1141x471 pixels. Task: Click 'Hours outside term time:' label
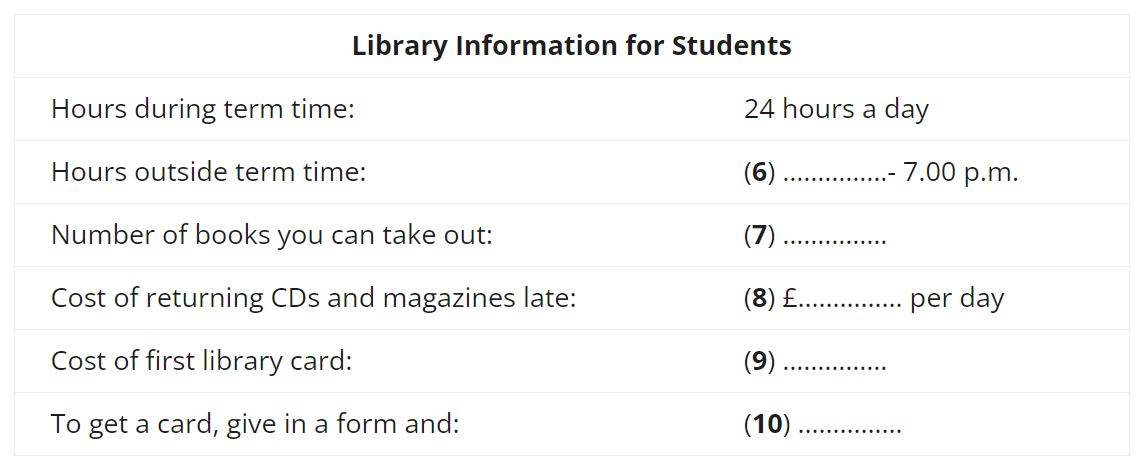(208, 173)
